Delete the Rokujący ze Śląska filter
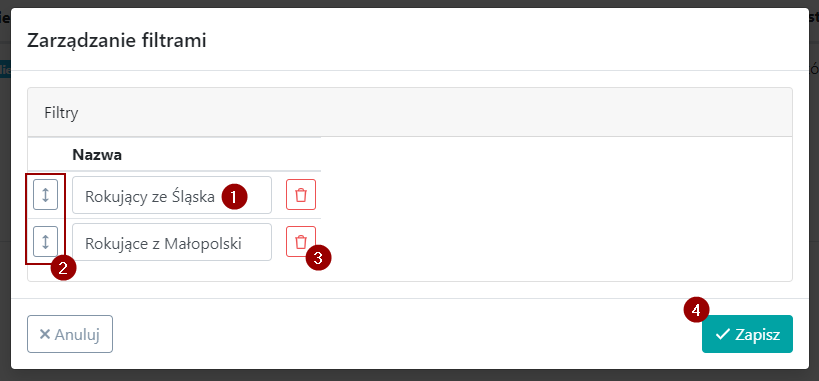 pyautogui.click(x=301, y=194)
